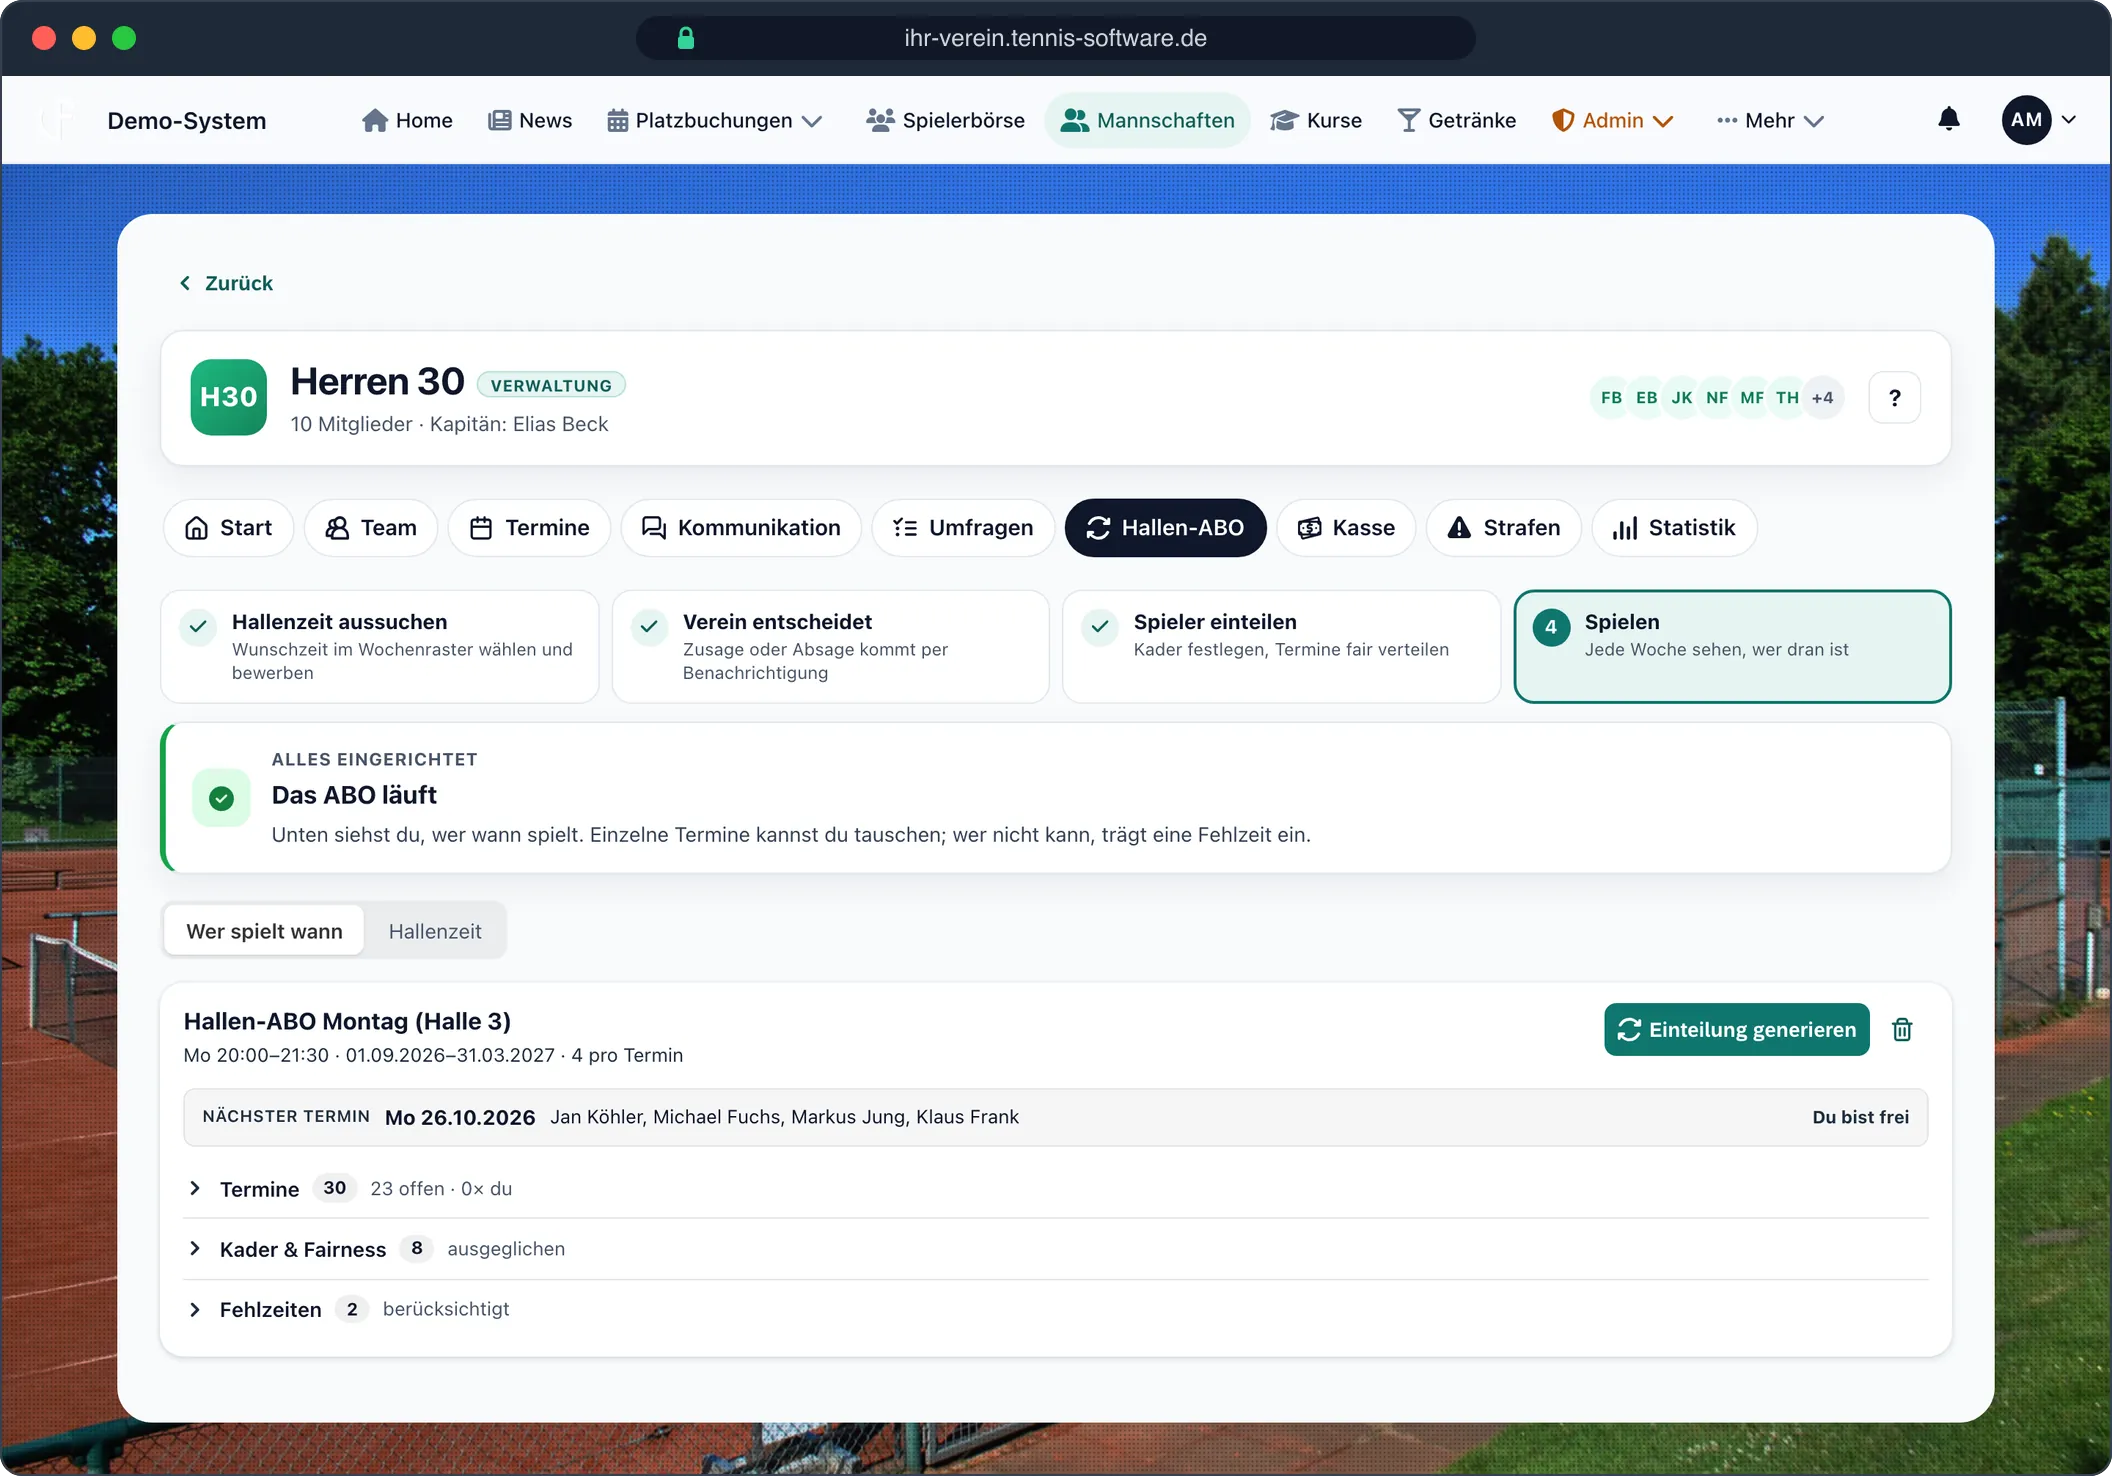Screen dimensions: 2112x1476
Task: Open the Statistik tab
Action: click(1675, 528)
